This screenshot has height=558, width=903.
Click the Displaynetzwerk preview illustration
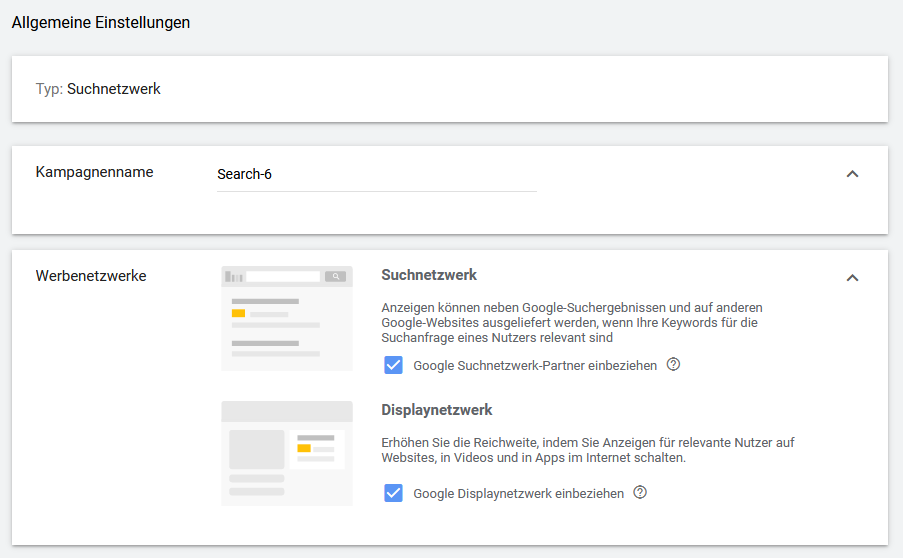tap(287, 453)
